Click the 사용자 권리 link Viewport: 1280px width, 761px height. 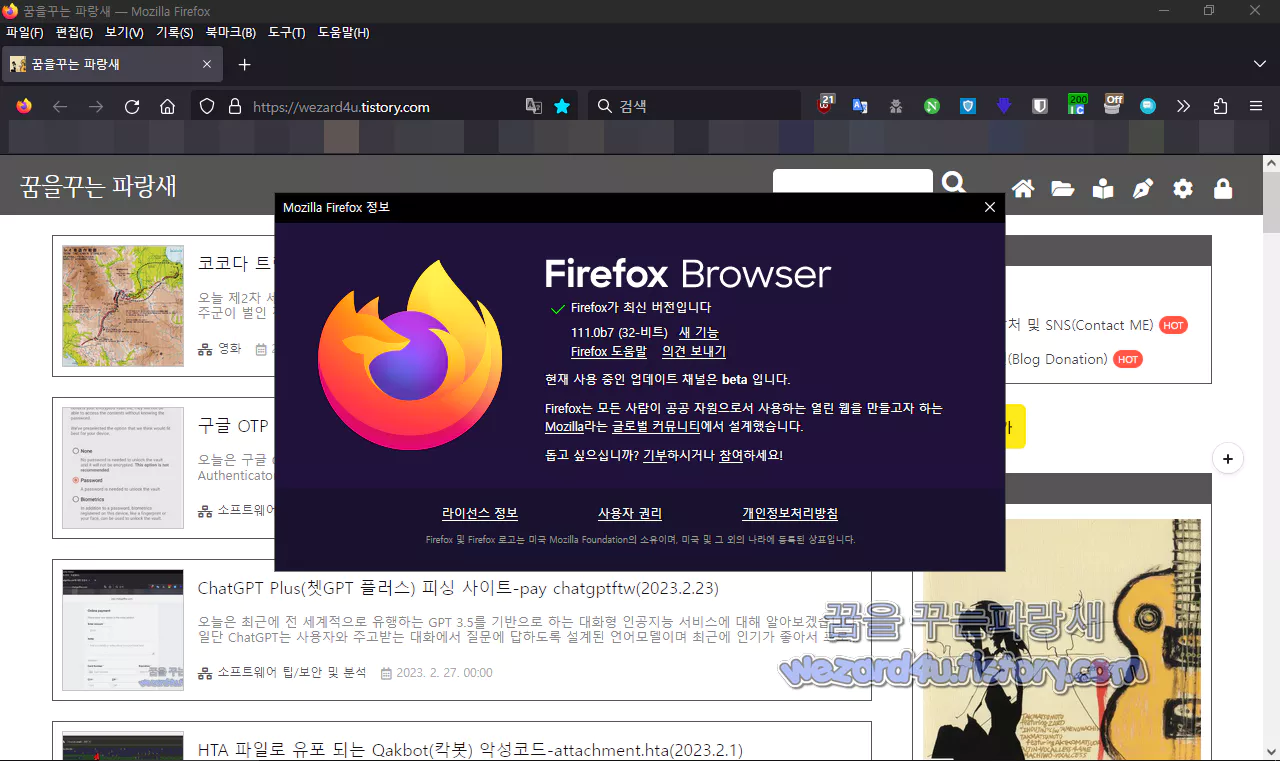(630, 513)
